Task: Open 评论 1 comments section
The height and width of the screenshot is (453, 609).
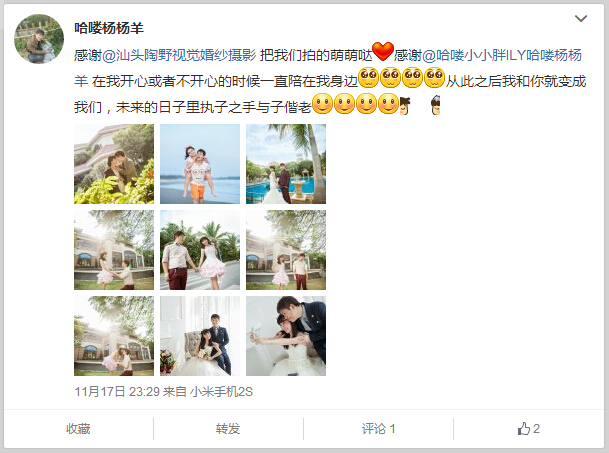Action: point(378,429)
